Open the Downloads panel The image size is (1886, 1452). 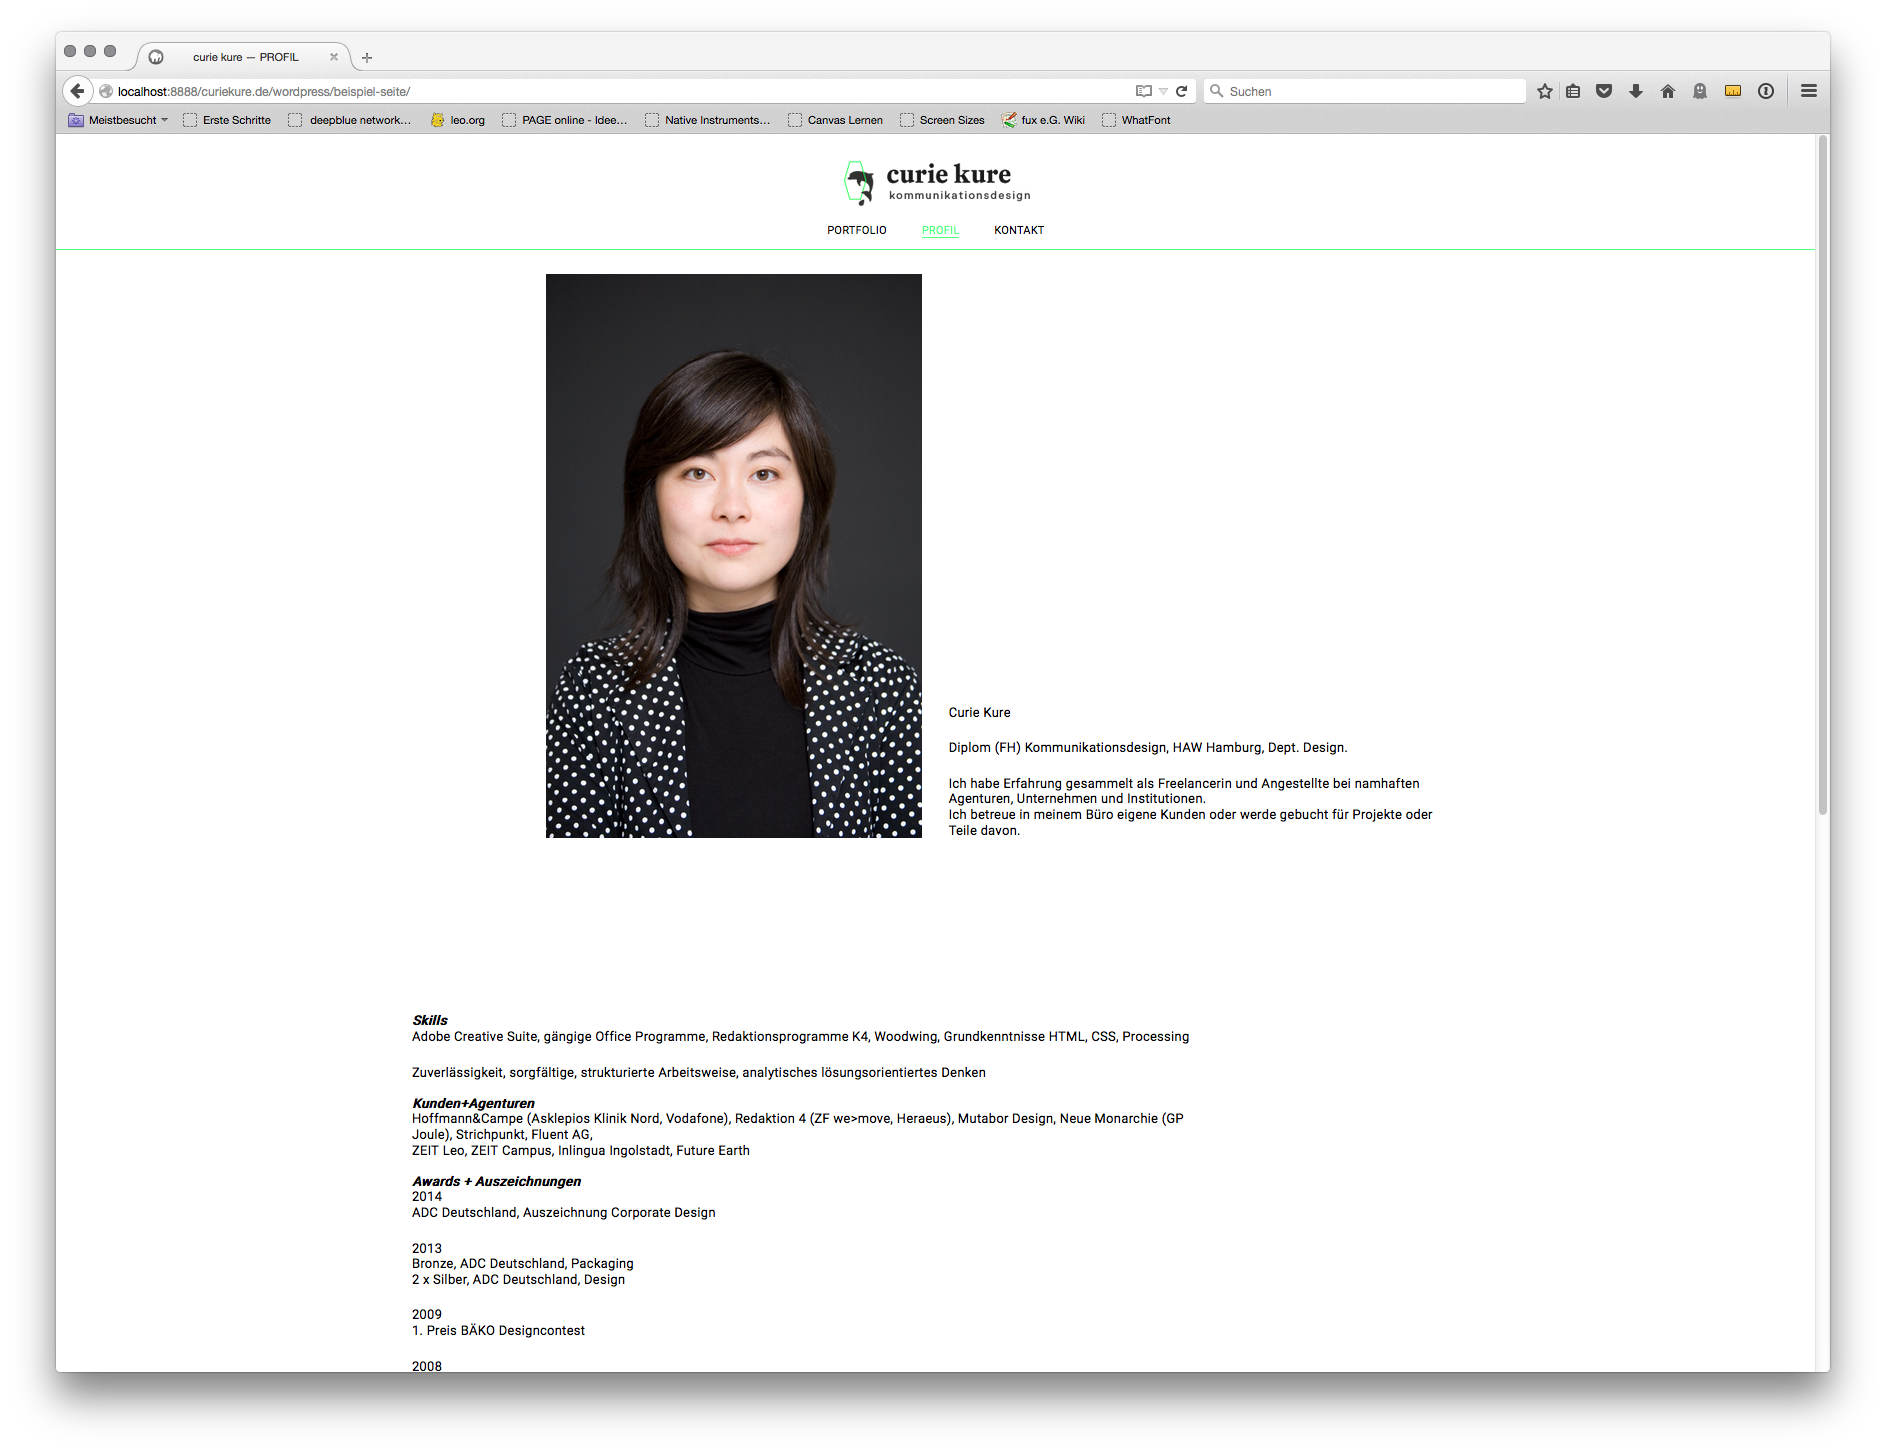pos(1636,90)
